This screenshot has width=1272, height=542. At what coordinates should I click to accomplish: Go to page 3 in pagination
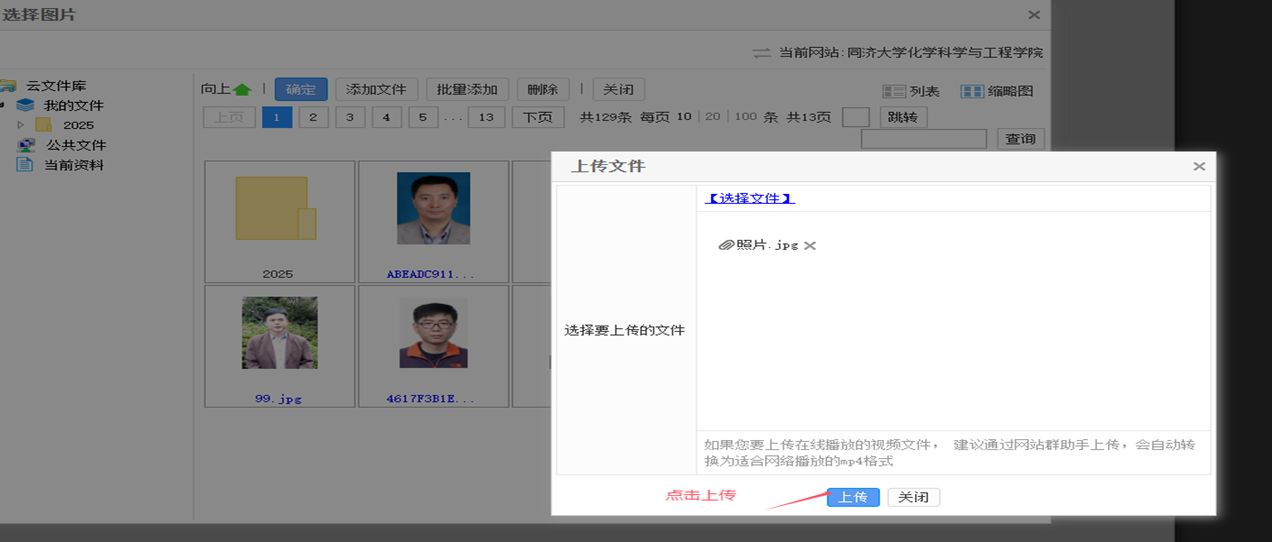[349, 117]
